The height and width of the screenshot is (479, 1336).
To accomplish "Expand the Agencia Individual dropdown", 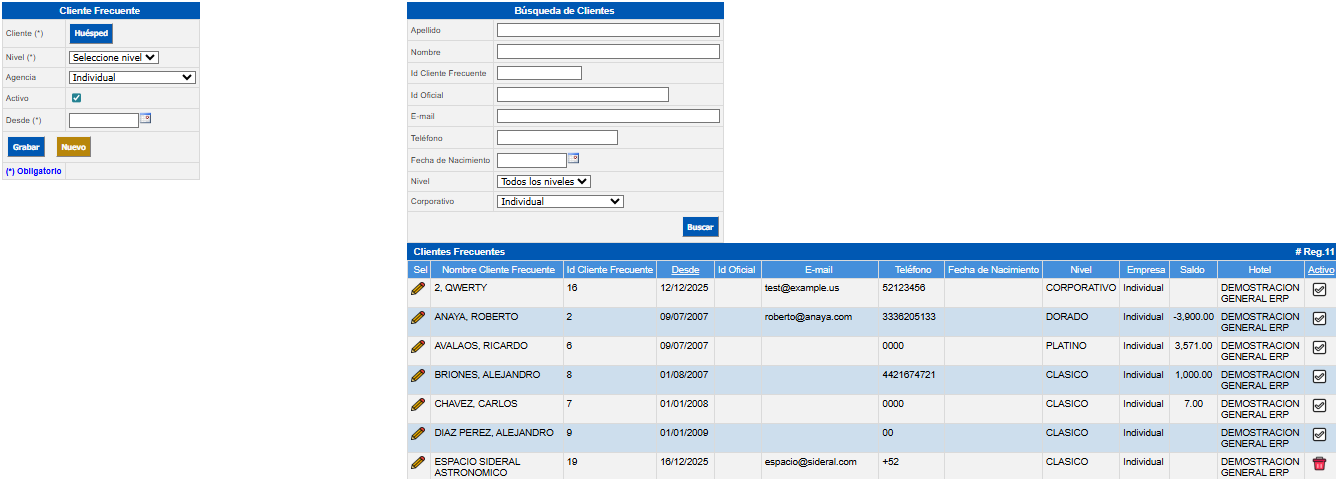I will tap(132, 77).
